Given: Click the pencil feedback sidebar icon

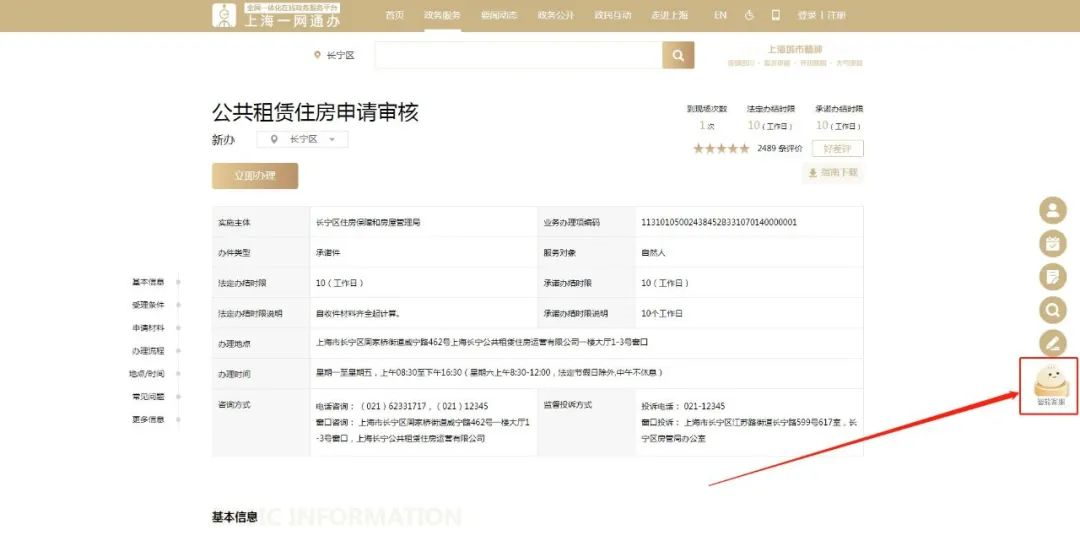Looking at the screenshot, I should [x=1052, y=342].
